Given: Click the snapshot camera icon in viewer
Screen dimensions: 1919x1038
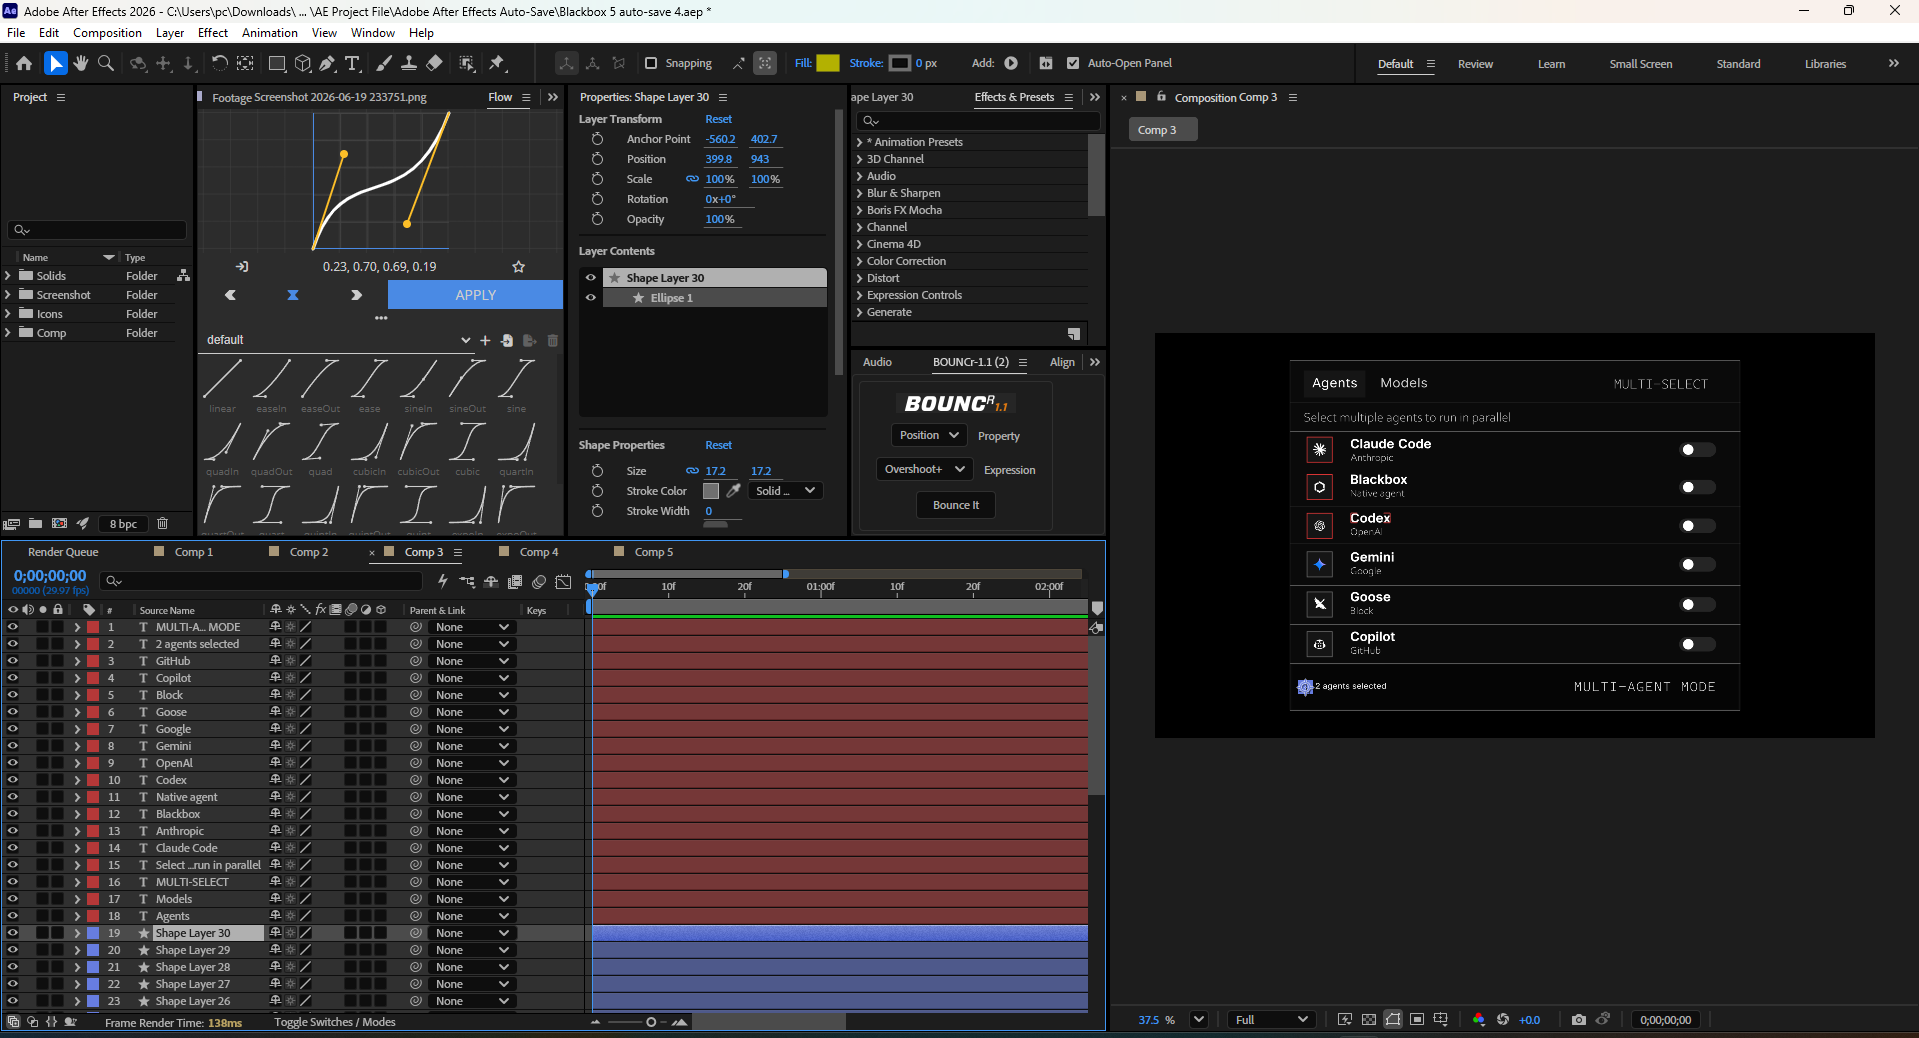Looking at the screenshot, I should click(x=1578, y=1020).
